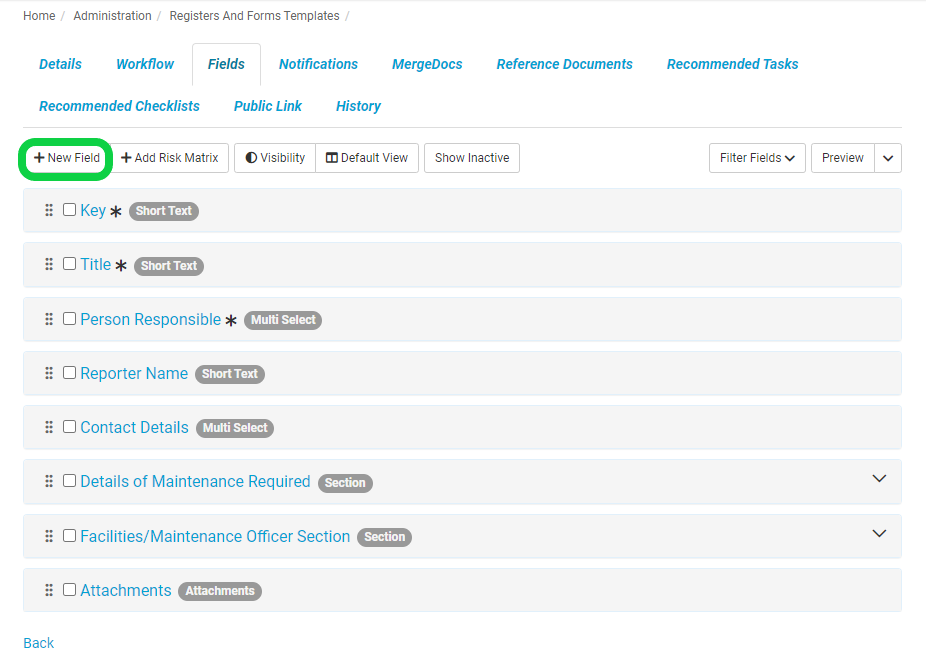Viewport: 926px width, 662px height.
Task: Click the Visibility button
Action: click(275, 158)
